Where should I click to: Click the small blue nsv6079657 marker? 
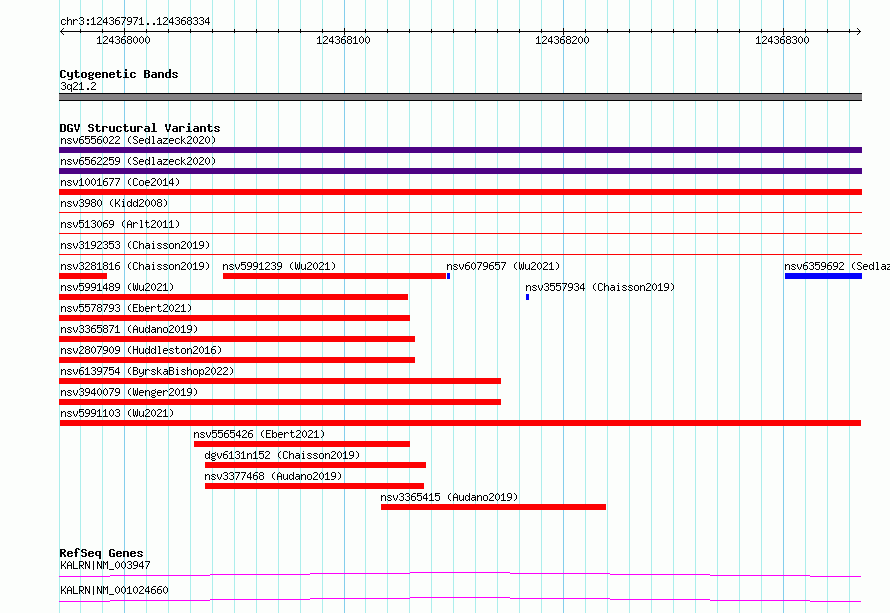point(448,276)
